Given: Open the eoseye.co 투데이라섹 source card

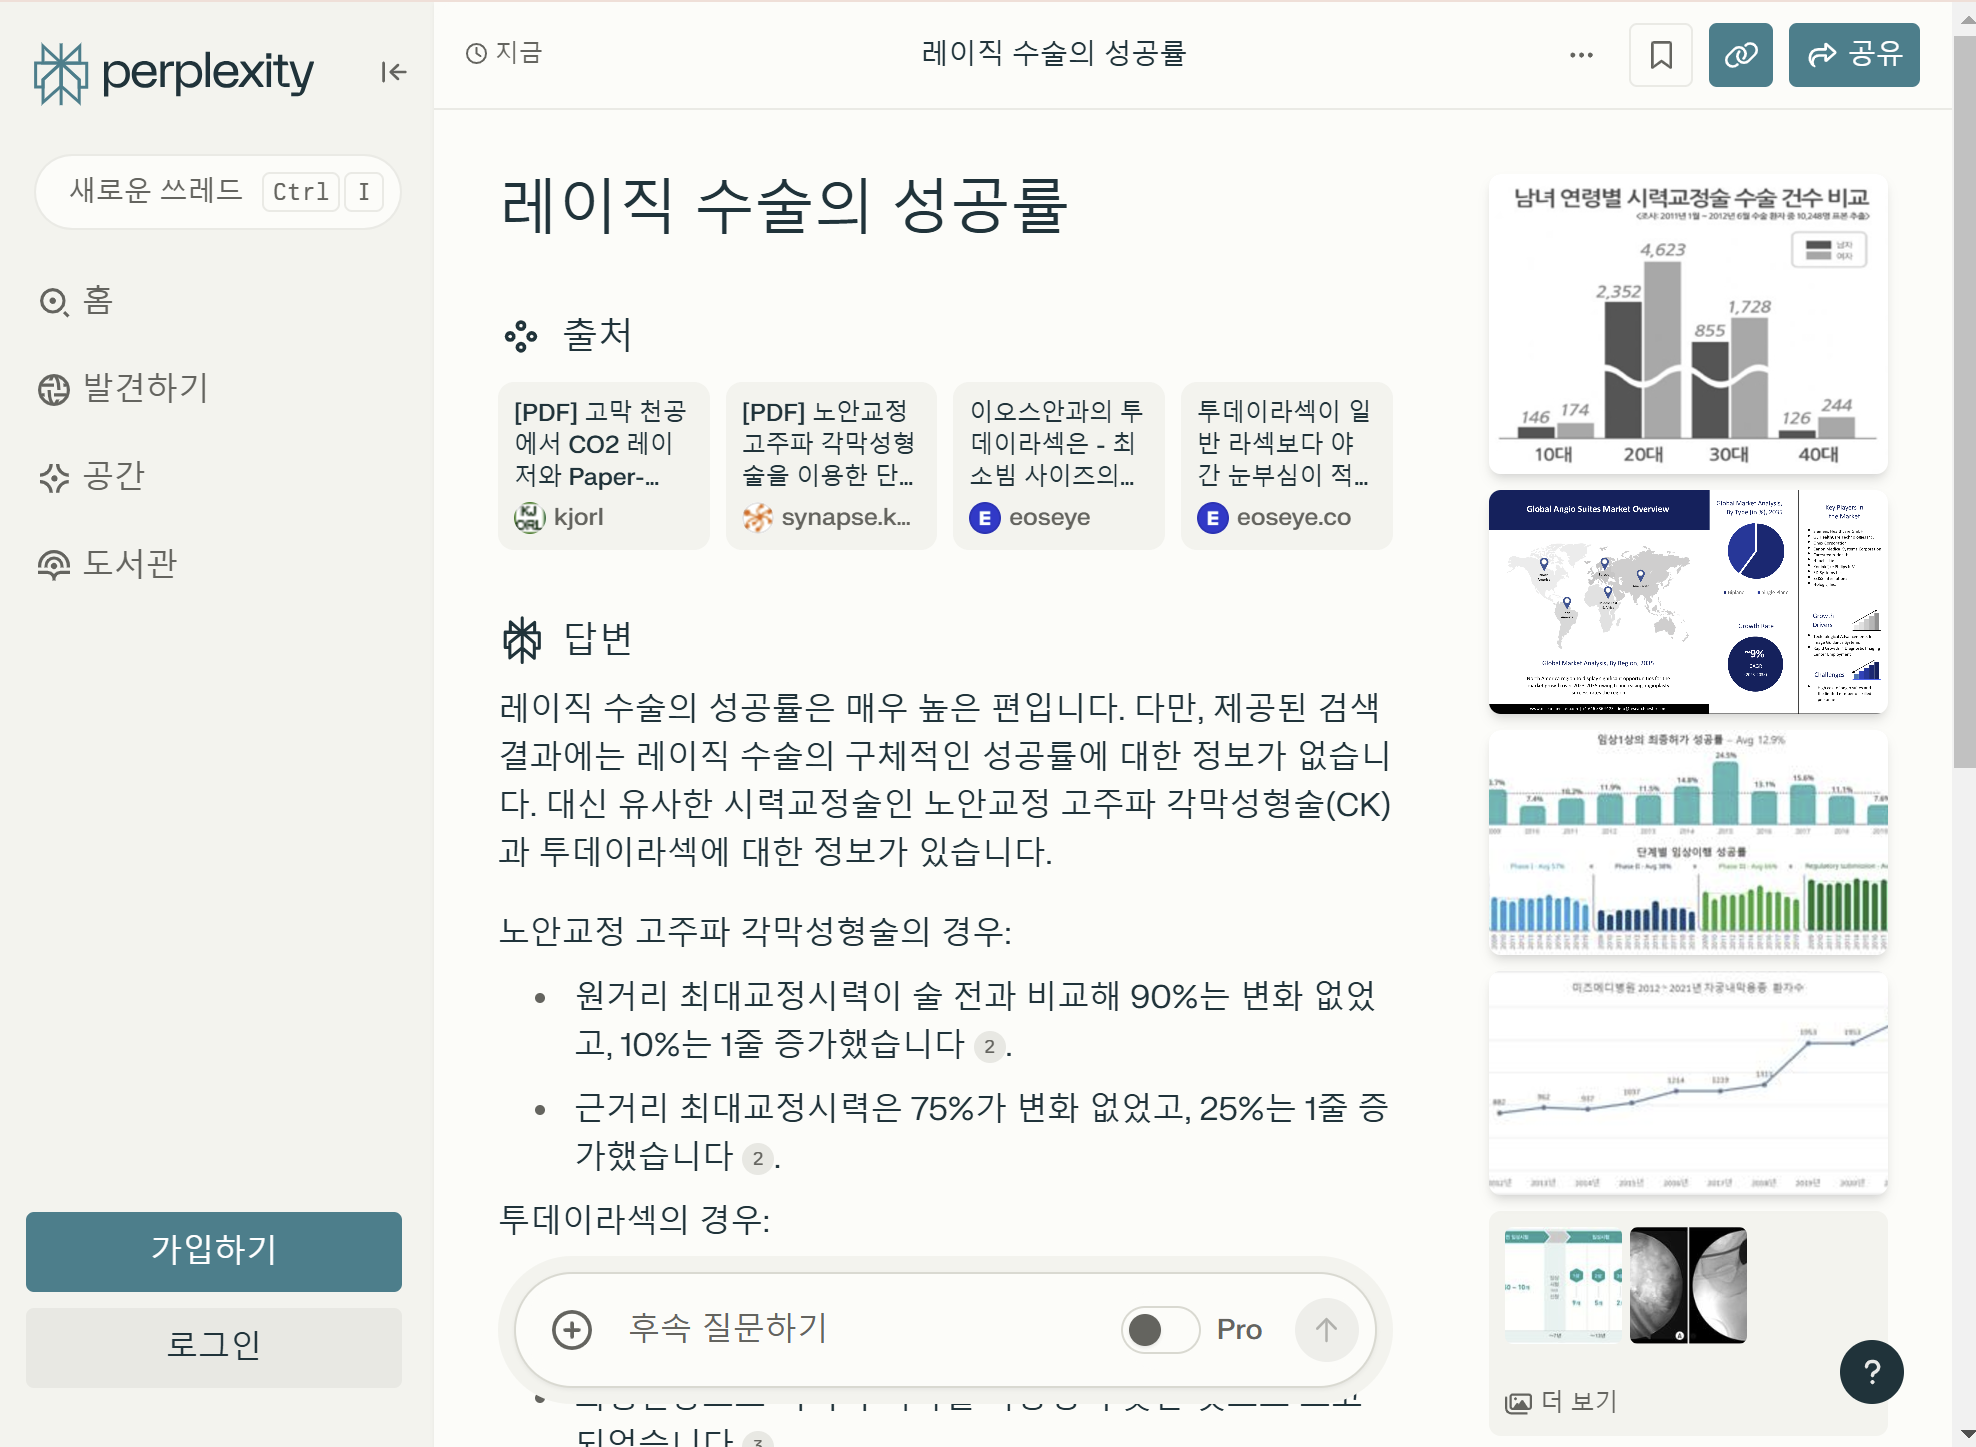Looking at the screenshot, I should coord(1286,466).
